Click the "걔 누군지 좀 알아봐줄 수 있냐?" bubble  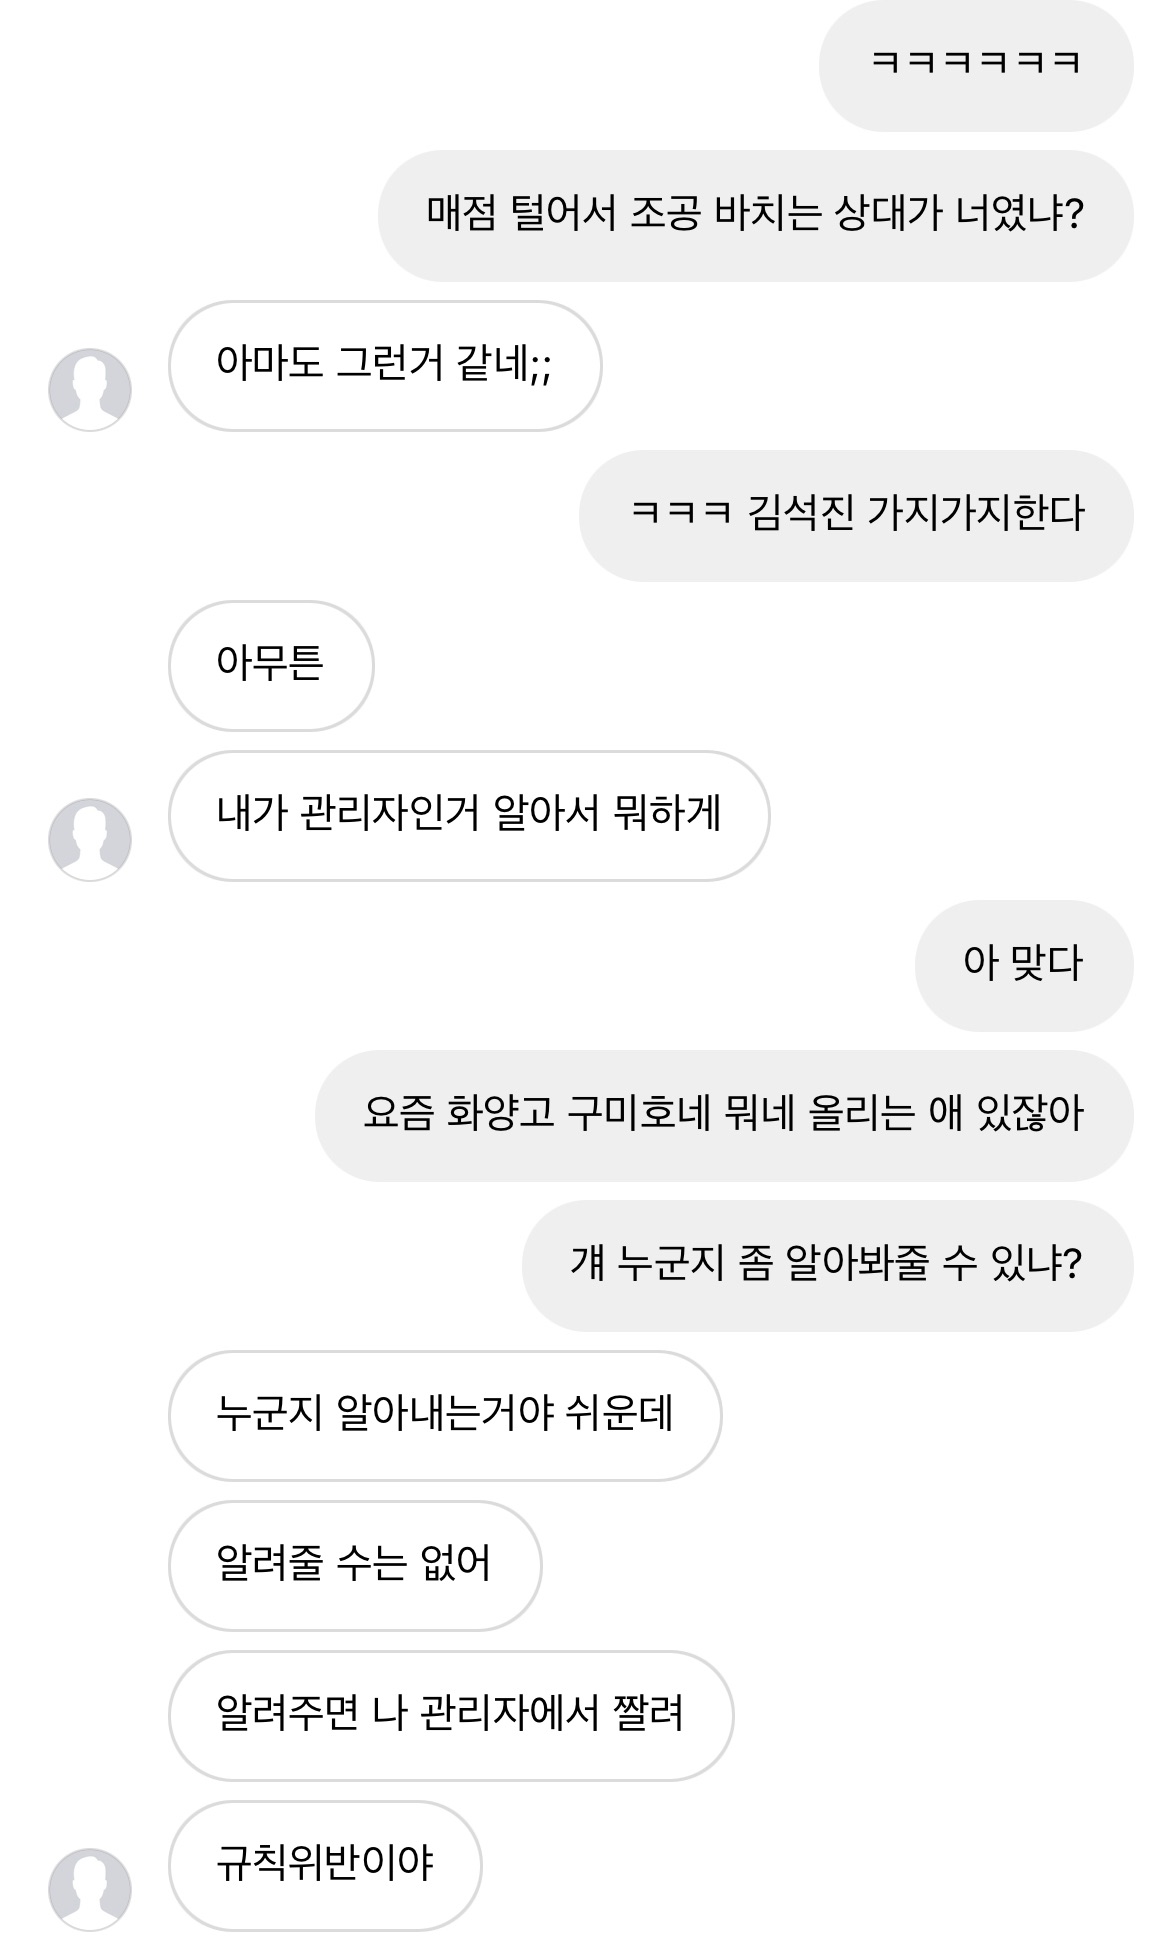tap(827, 1265)
